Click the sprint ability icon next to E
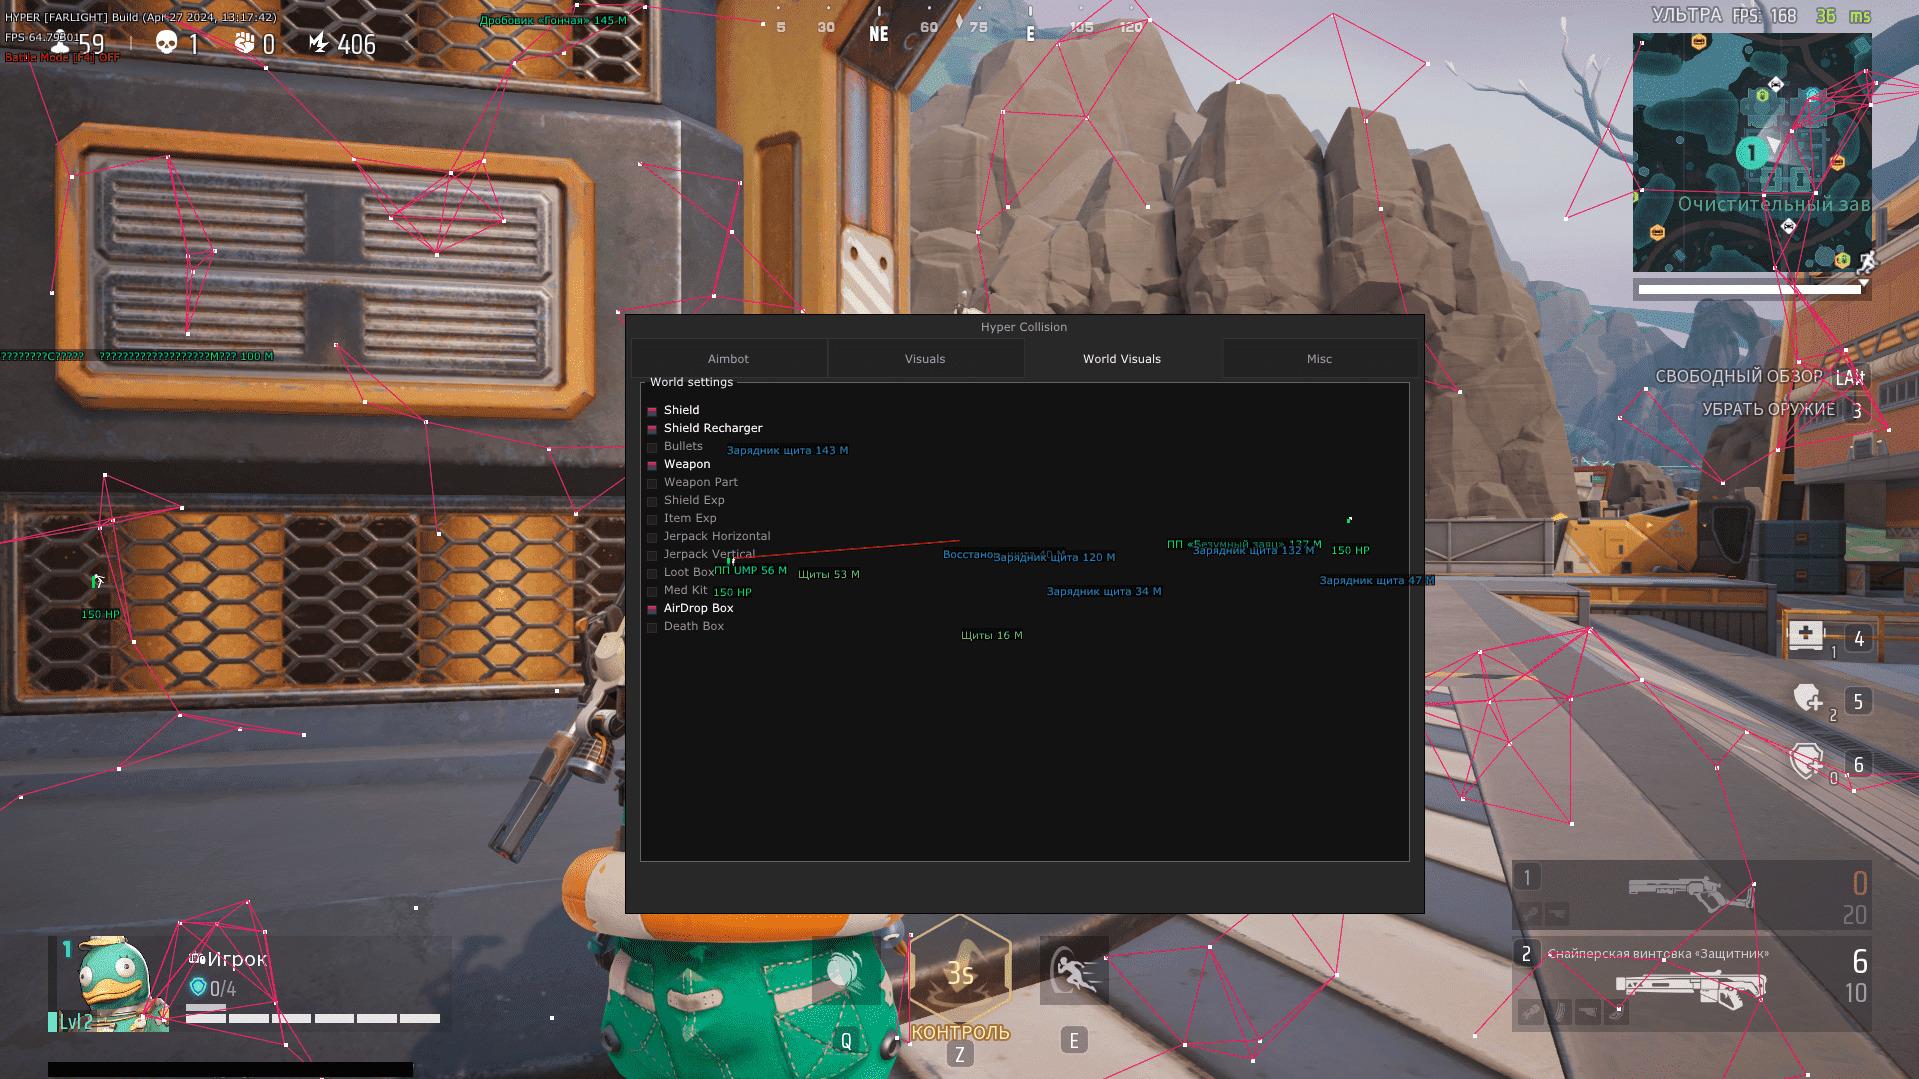1919x1079 pixels. tap(1073, 969)
